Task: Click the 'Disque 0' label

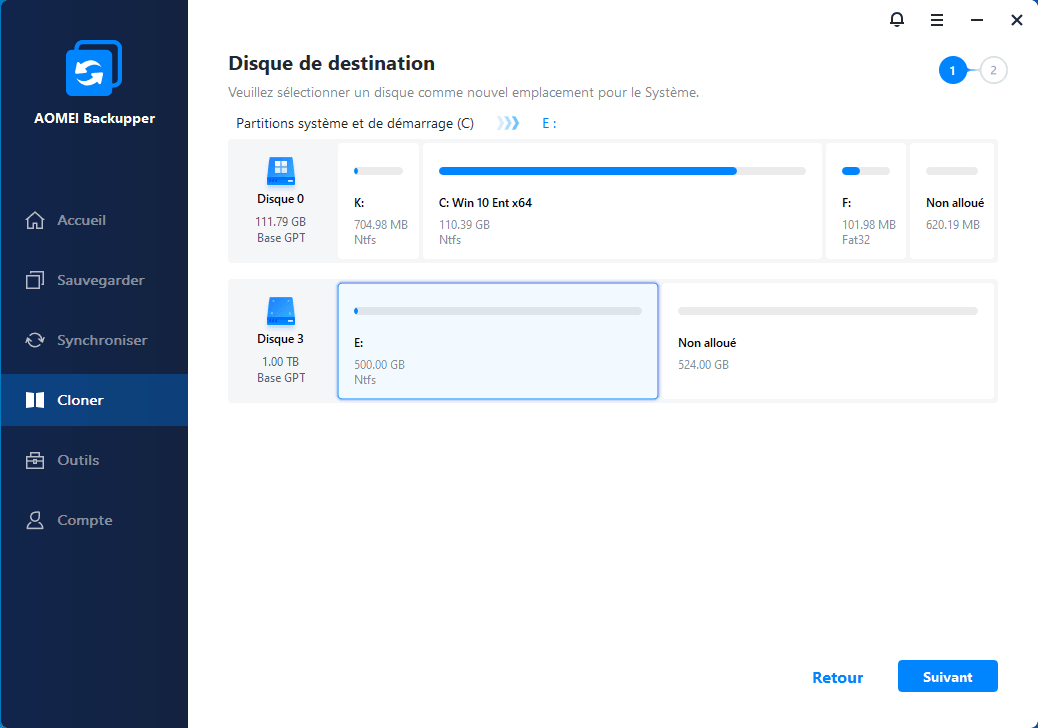Action: click(x=281, y=199)
